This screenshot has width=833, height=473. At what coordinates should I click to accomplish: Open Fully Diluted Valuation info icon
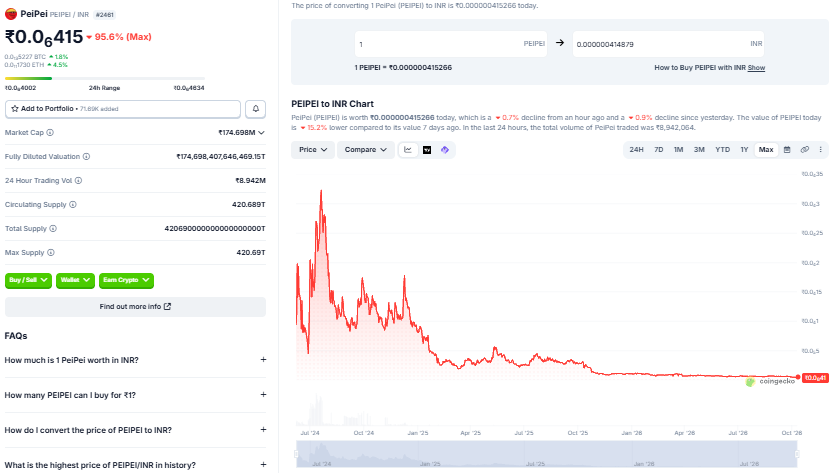click(x=86, y=156)
